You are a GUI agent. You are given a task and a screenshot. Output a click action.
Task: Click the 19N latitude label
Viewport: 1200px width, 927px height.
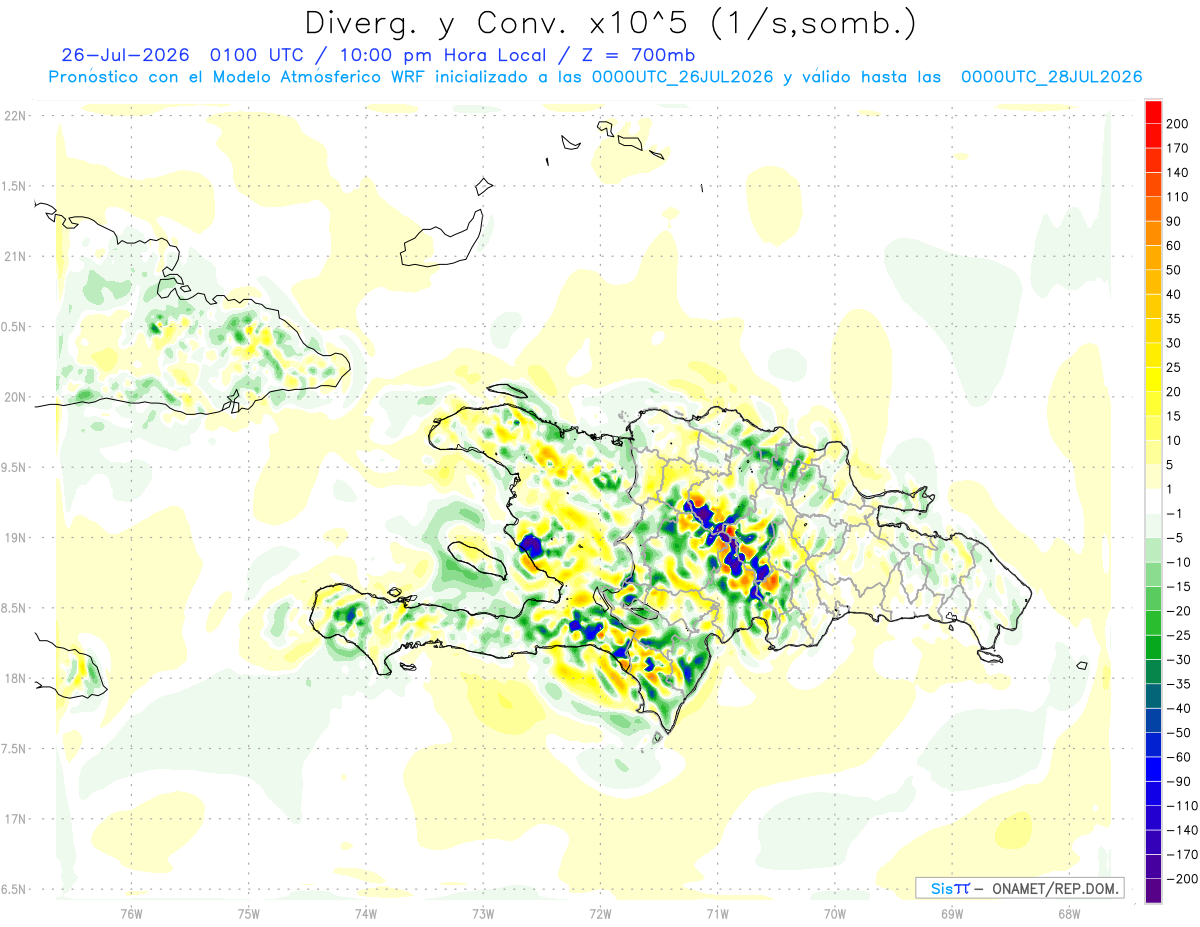pyautogui.click(x=14, y=538)
